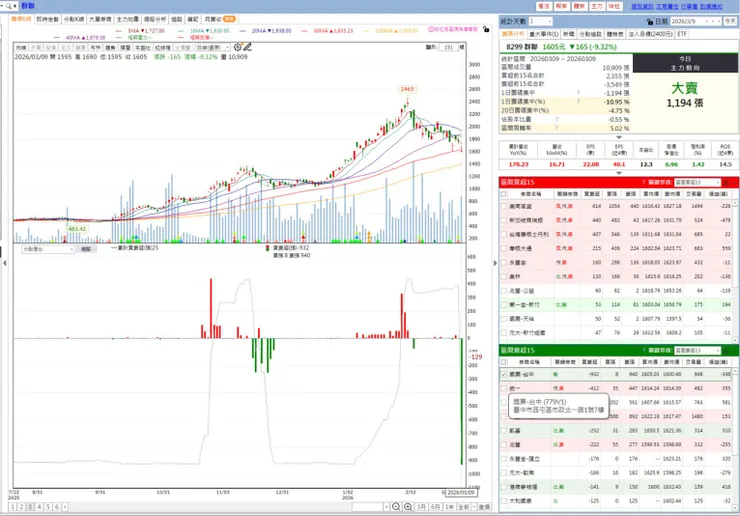Click the orange badge on 月營收 tab
This screenshot has width=740, height=516.
coord(229,19)
